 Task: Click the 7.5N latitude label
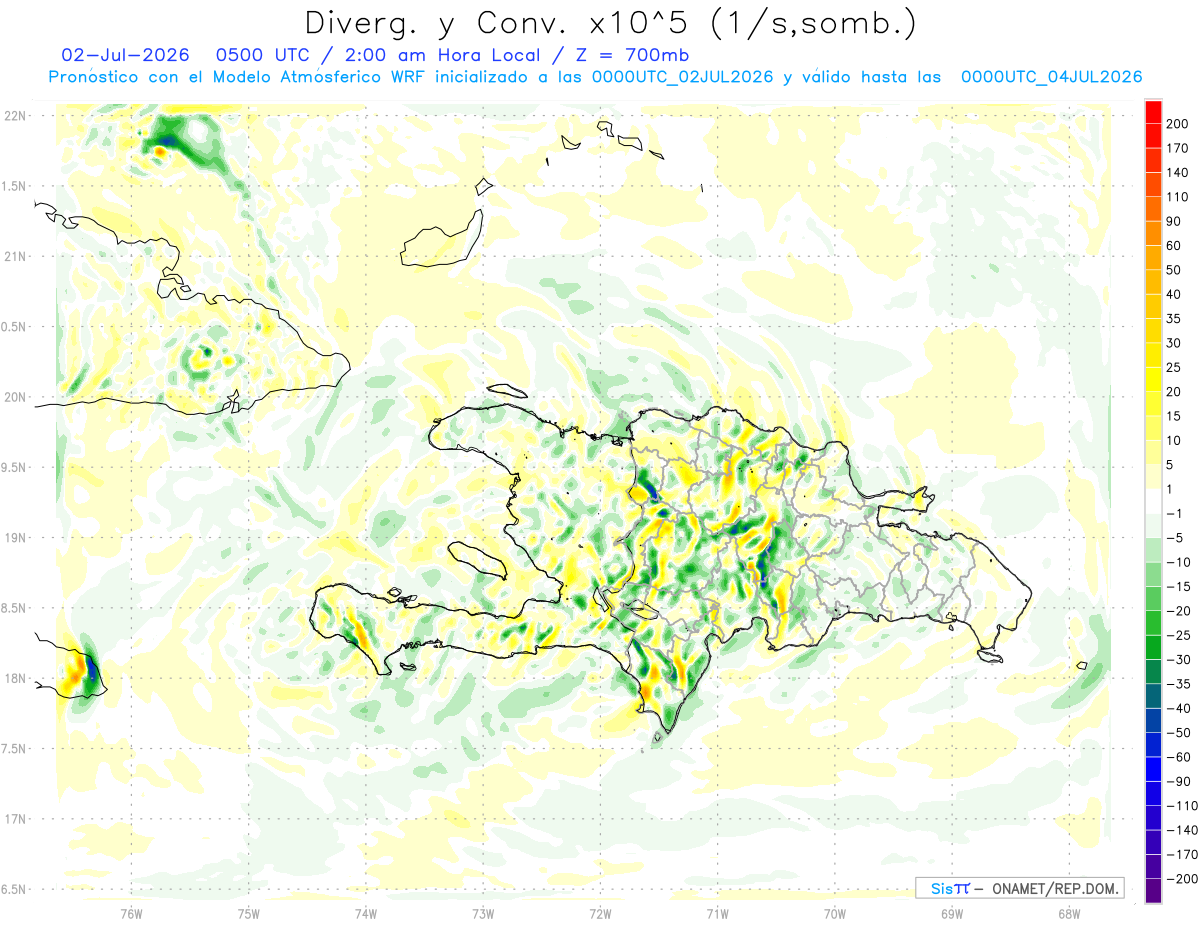pyautogui.click(x=14, y=749)
